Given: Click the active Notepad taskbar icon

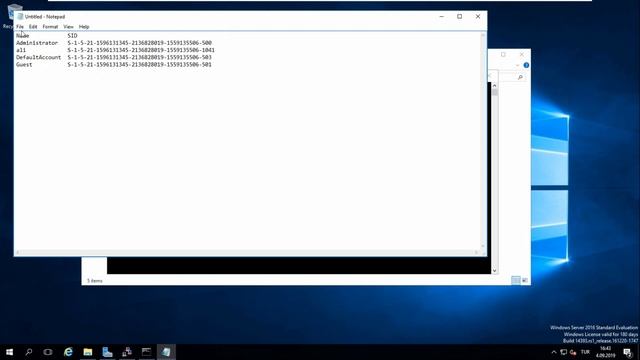Looking at the screenshot, I should [x=166, y=352].
